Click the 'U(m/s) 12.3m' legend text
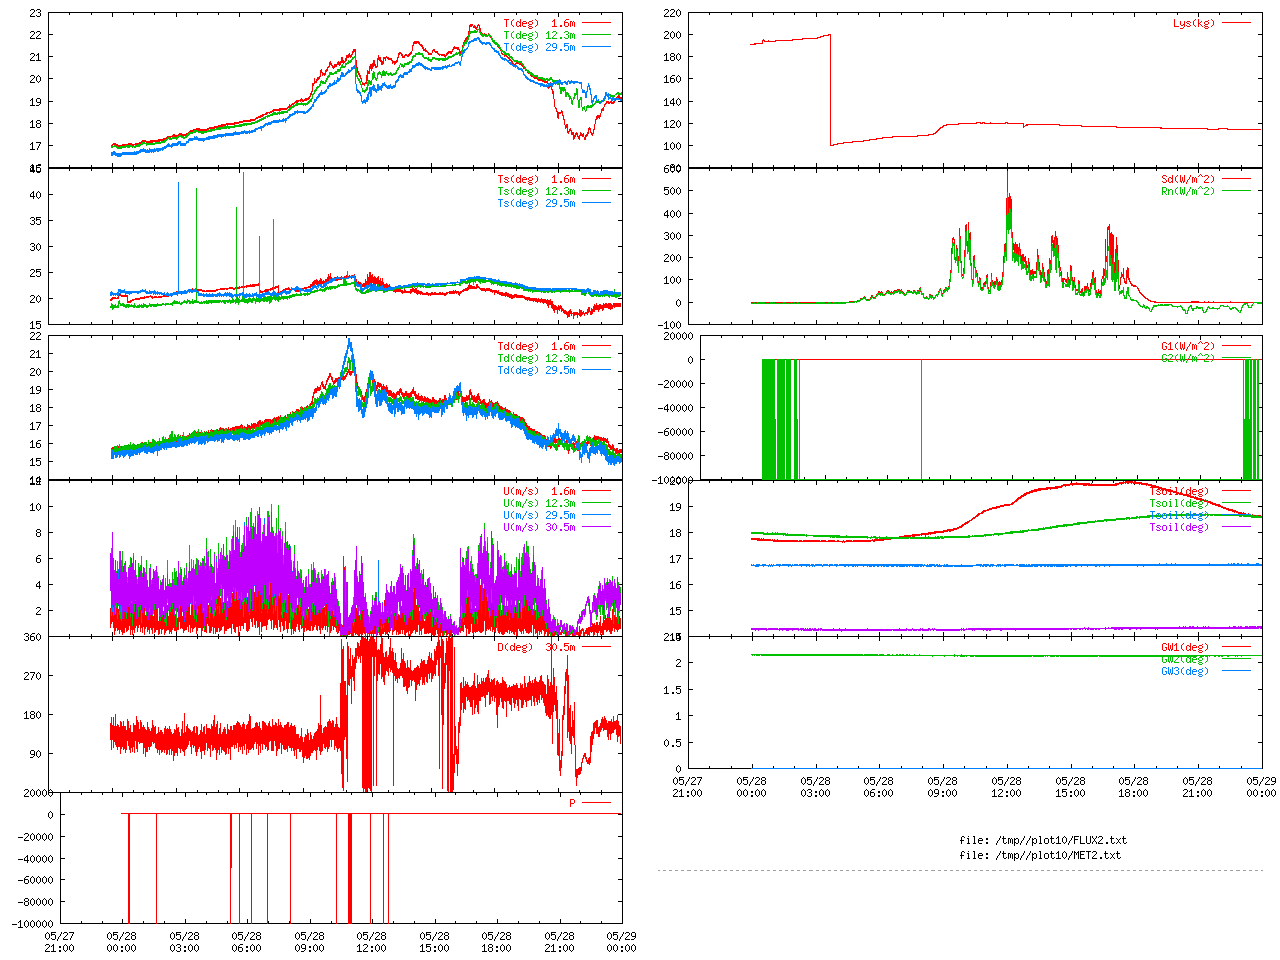 click(x=539, y=503)
